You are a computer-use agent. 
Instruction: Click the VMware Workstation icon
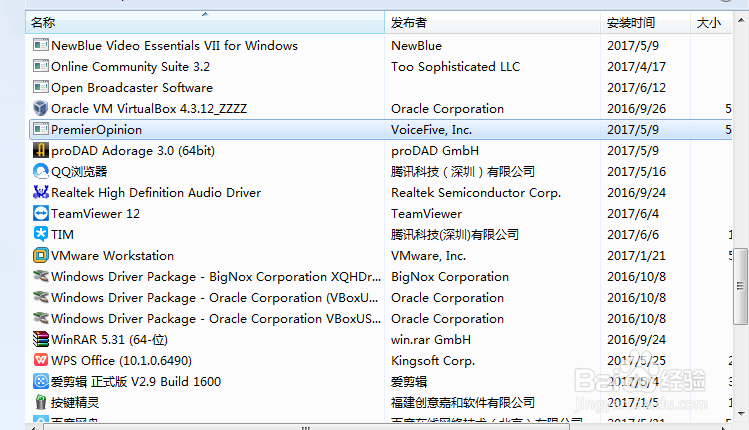(x=41, y=255)
